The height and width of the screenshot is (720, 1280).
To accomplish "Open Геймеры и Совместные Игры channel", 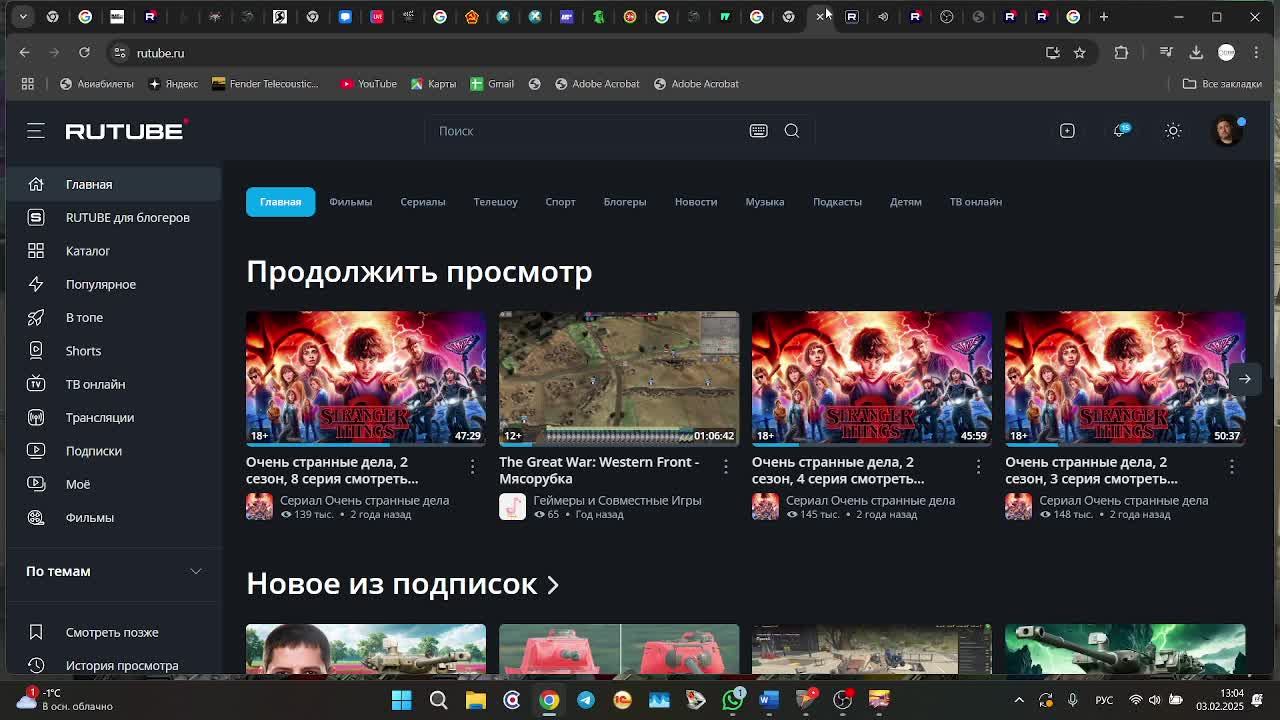I will point(617,500).
